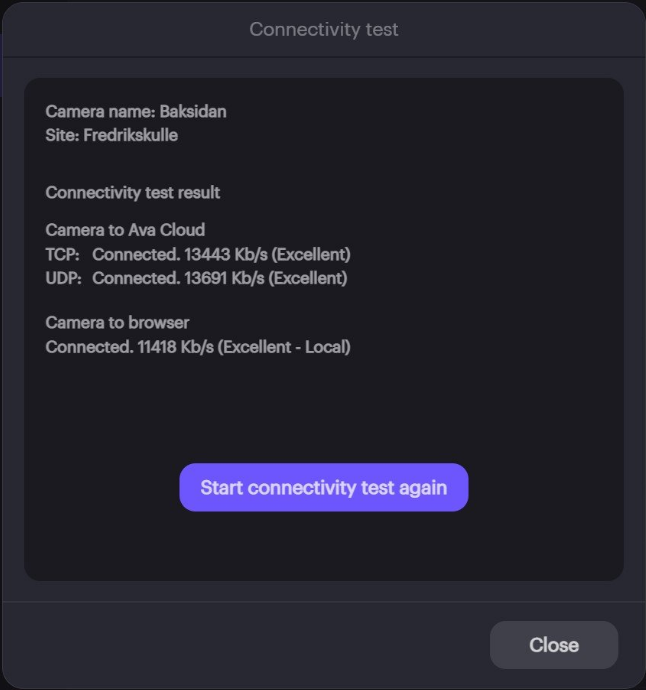Click the TCP label
The width and height of the screenshot is (646, 690).
tap(62, 254)
